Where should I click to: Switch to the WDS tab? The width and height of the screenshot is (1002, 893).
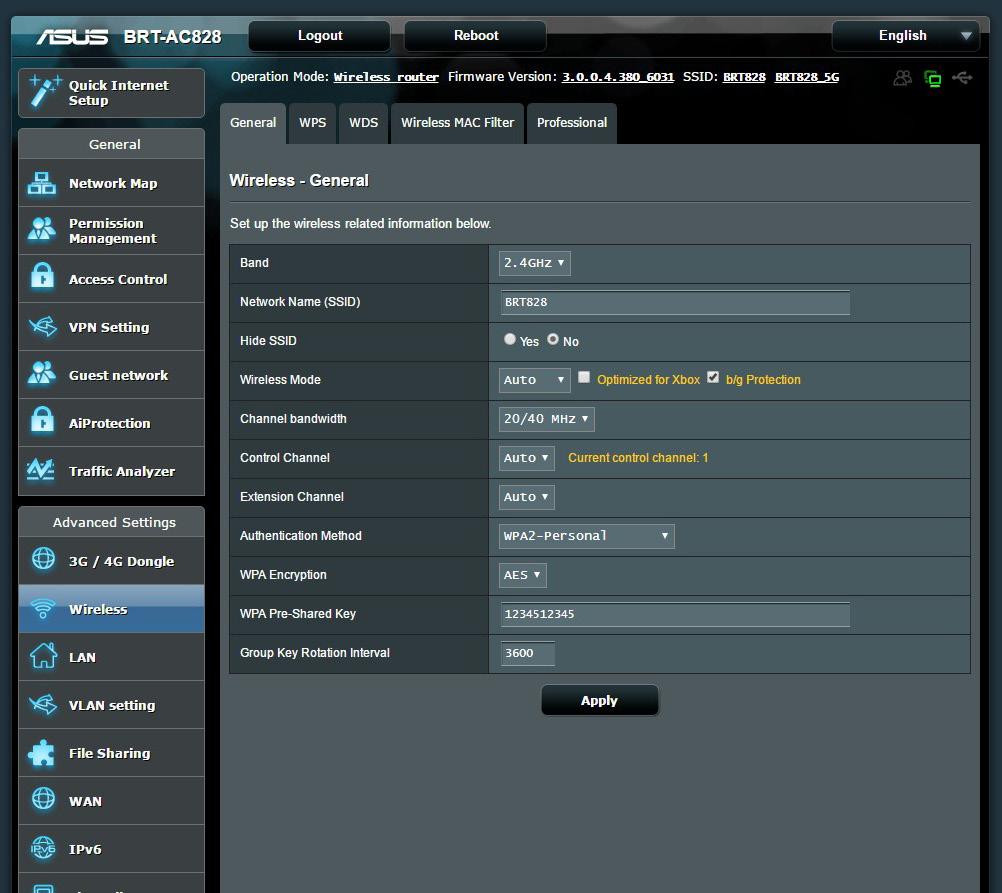[364, 123]
